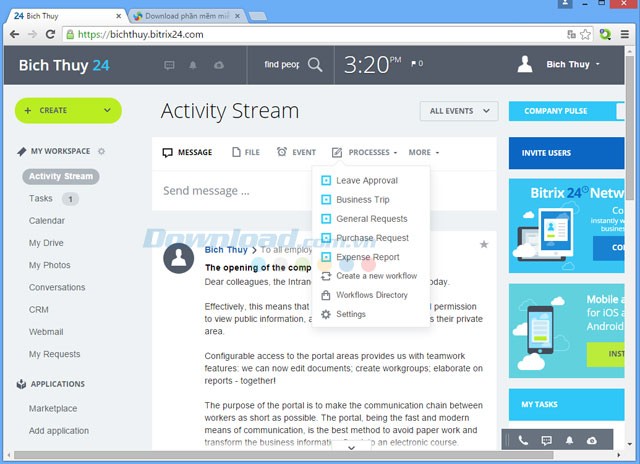The width and height of the screenshot is (640, 464).
Task: Click Bich Thuy author link in post
Action: (x=226, y=250)
